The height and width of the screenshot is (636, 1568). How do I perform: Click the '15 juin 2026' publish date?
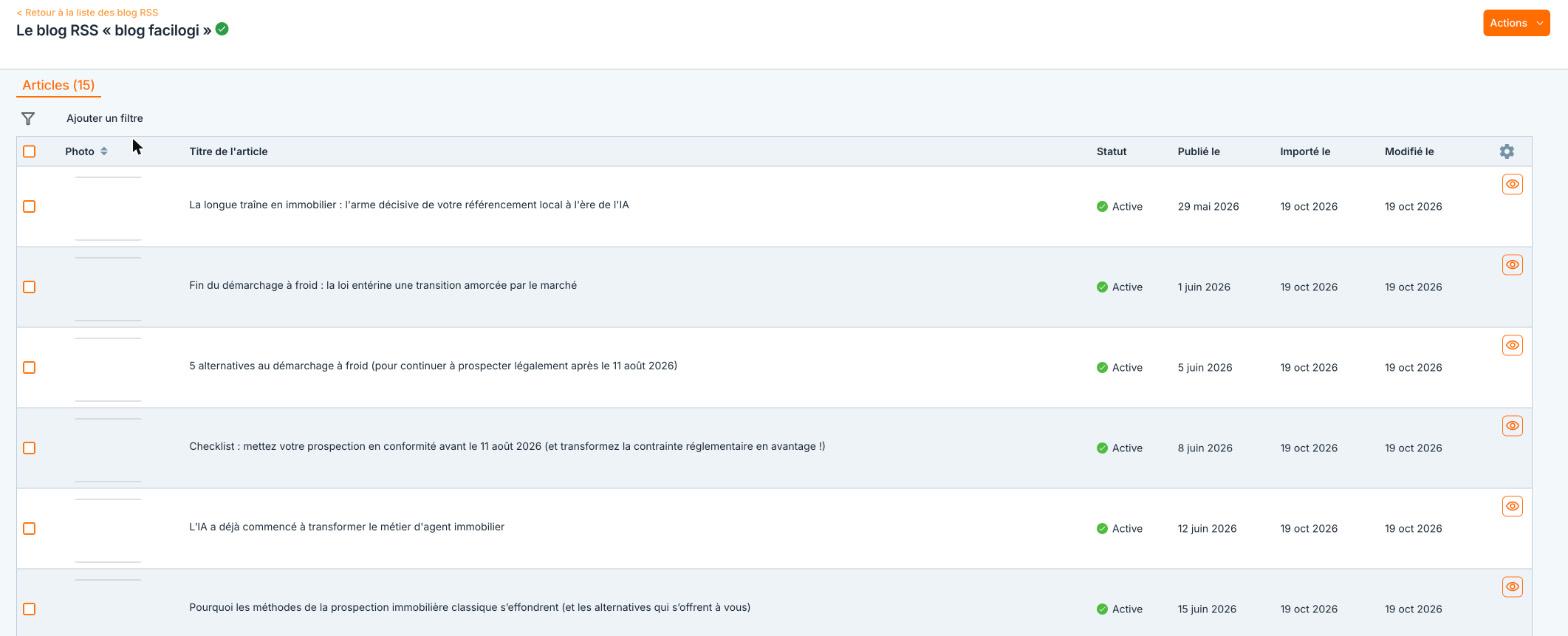pyautogui.click(x=1207, y=609)
